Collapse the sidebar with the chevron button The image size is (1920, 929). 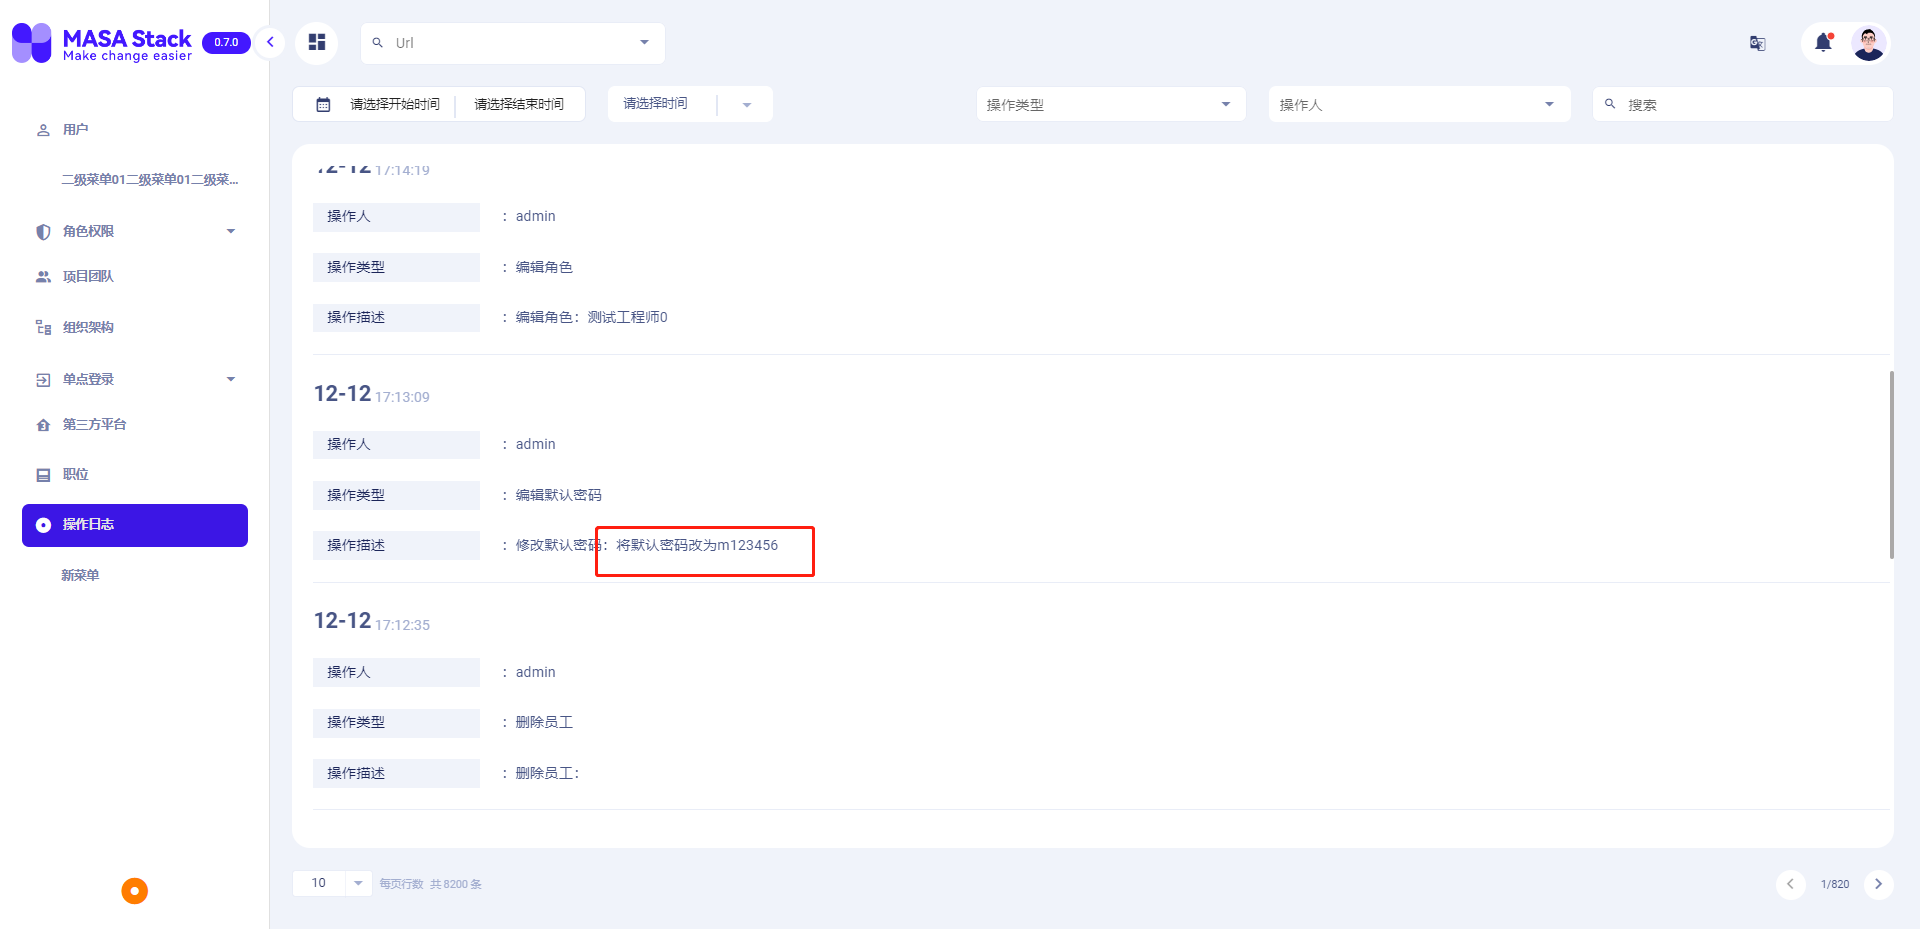click(x=269, y=42)
